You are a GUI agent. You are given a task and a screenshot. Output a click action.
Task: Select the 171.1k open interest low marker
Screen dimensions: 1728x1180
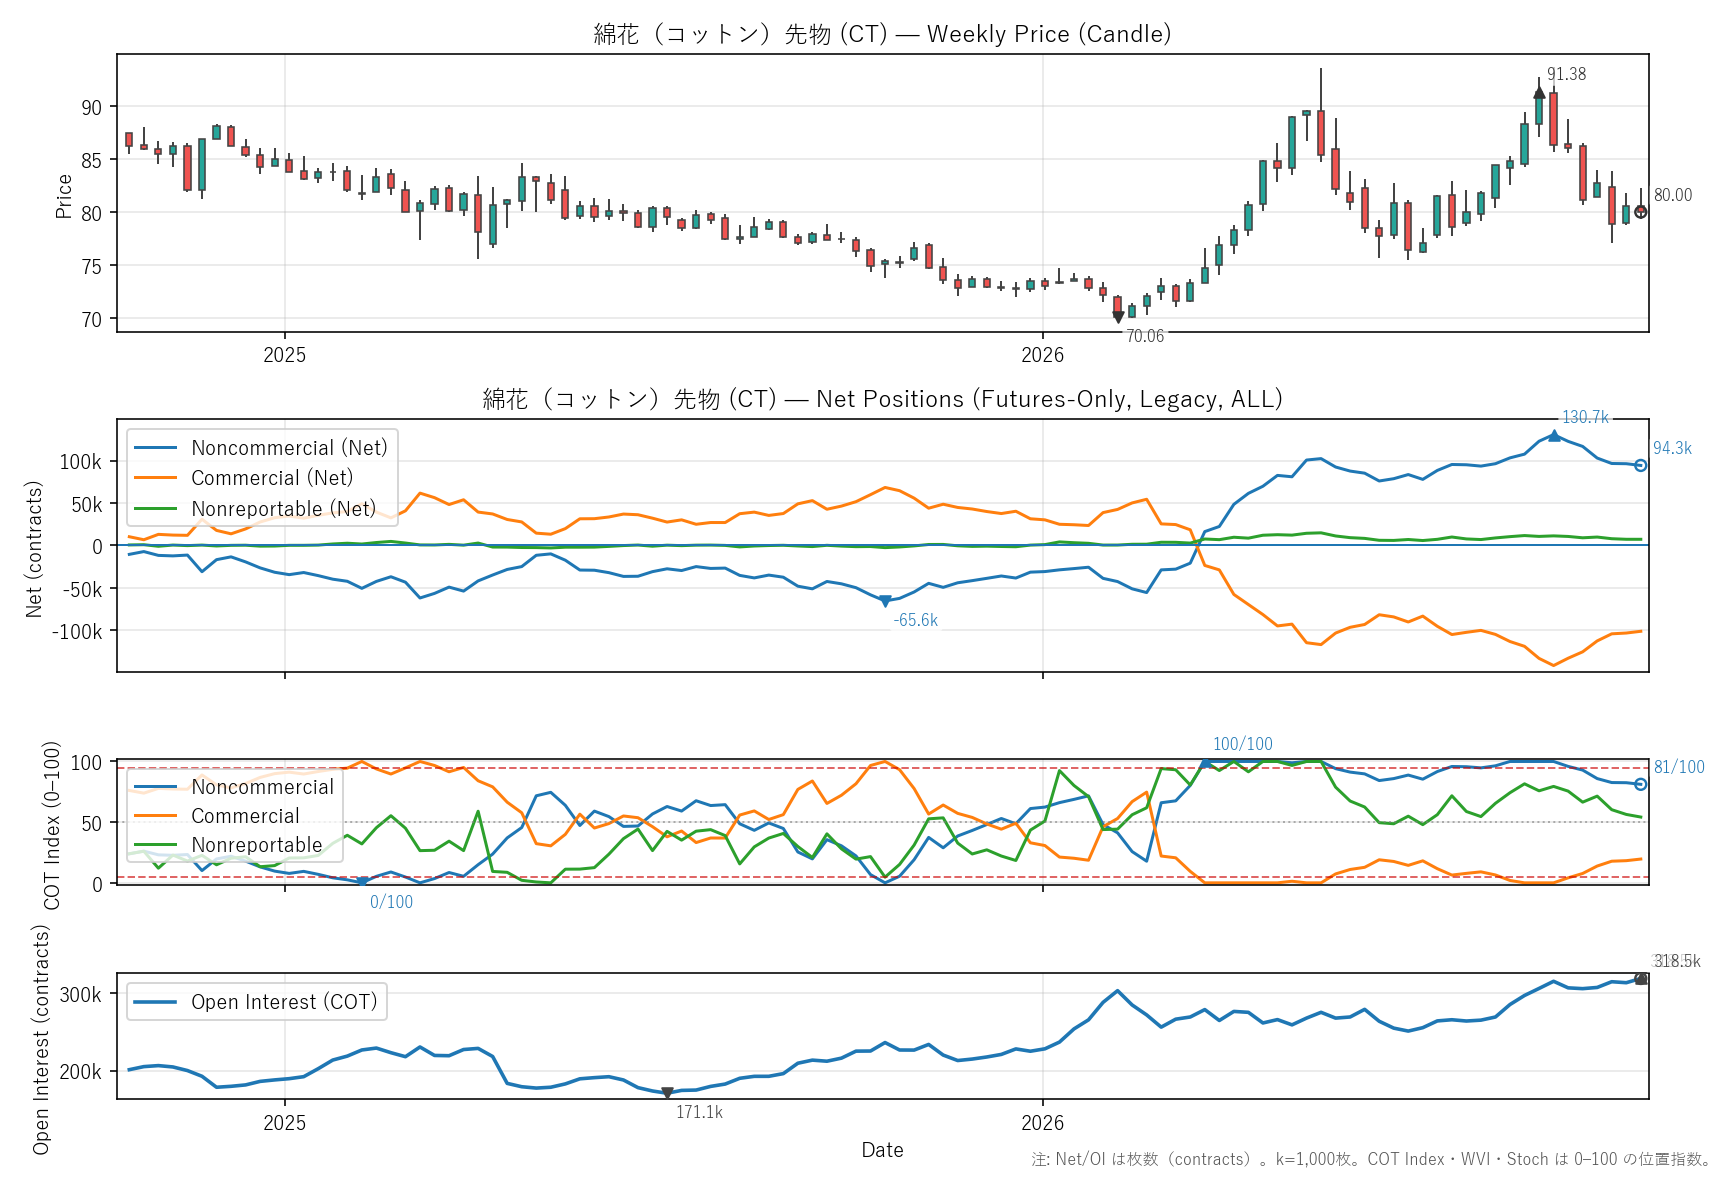[667, 1093]
